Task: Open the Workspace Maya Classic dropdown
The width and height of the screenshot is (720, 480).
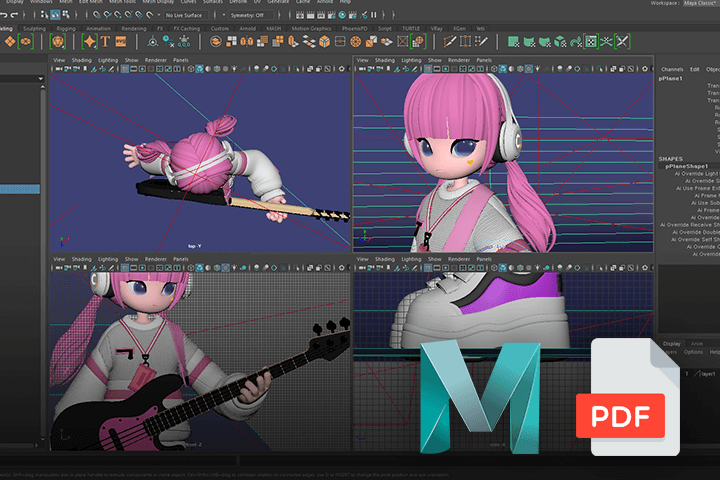Action: [x=701, y=3]
